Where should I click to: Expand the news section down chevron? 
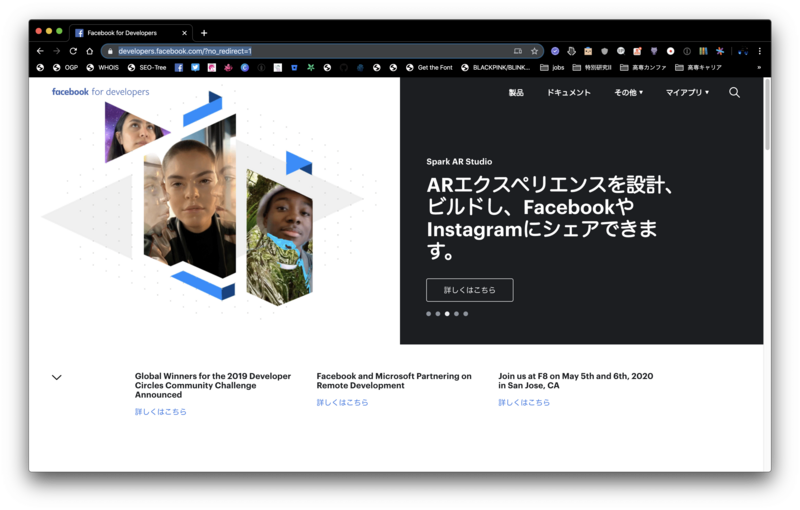57,377
